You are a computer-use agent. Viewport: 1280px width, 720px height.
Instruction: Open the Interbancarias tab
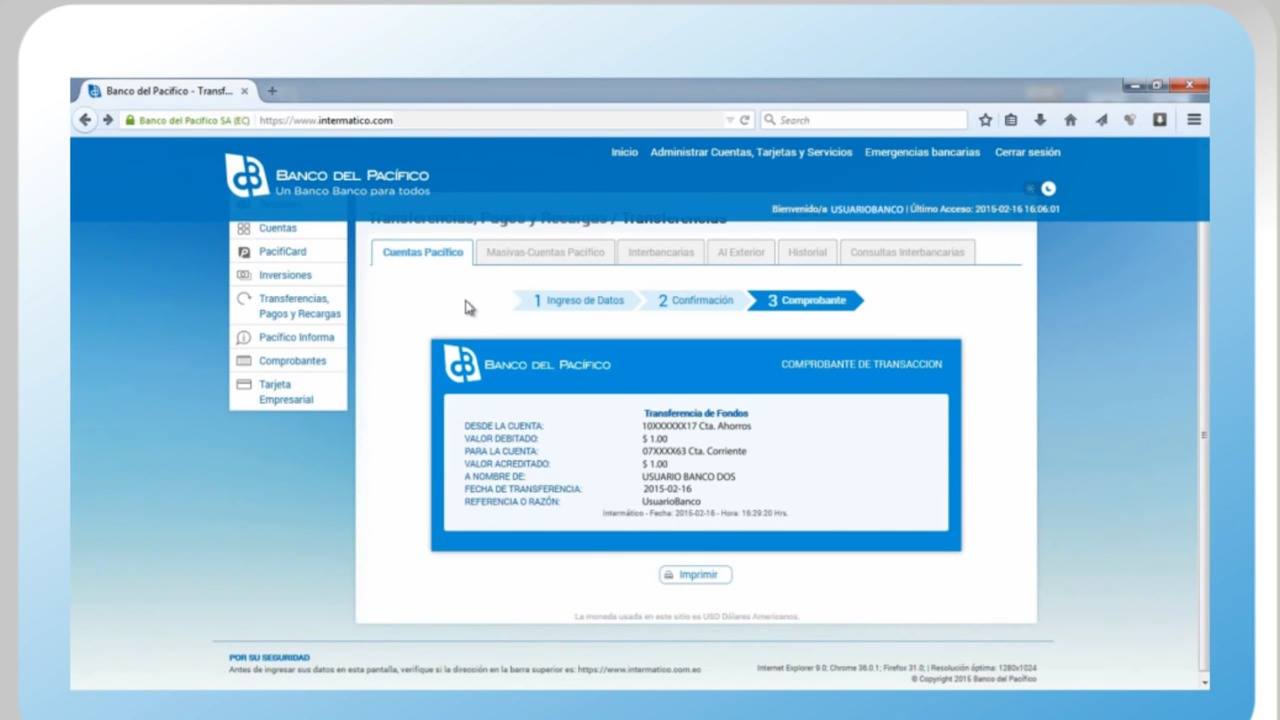tap(661, 252)
